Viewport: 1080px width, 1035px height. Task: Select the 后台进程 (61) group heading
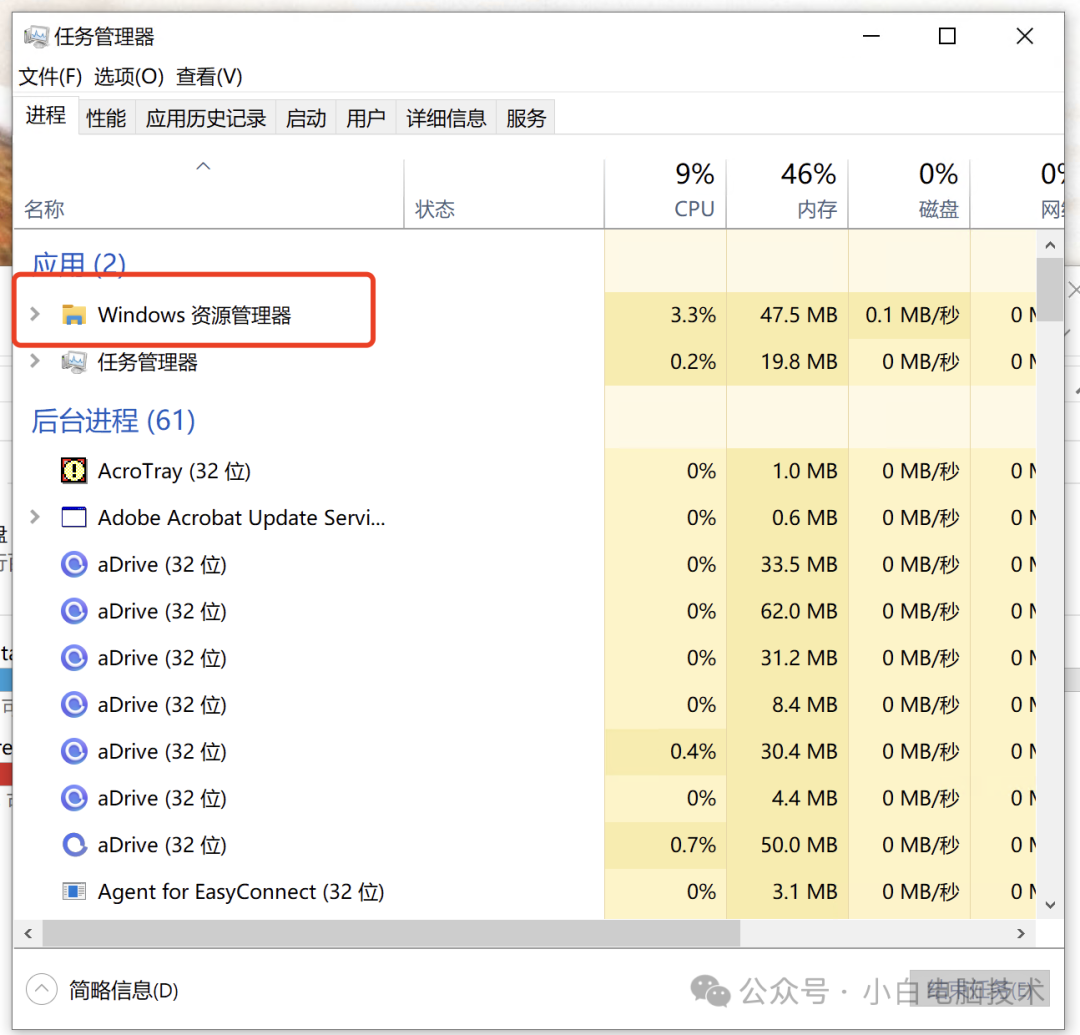click(113, 420)
